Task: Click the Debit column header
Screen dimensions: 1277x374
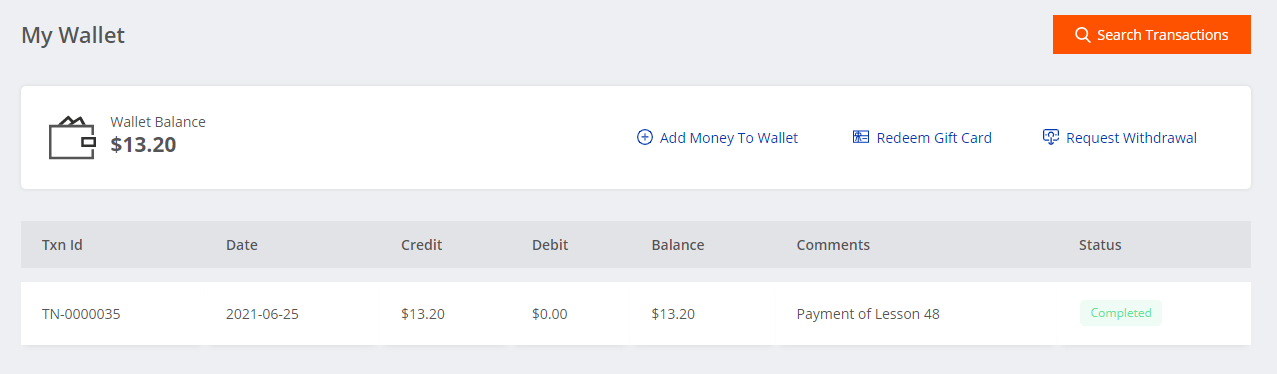Action: tap(550, 245)
